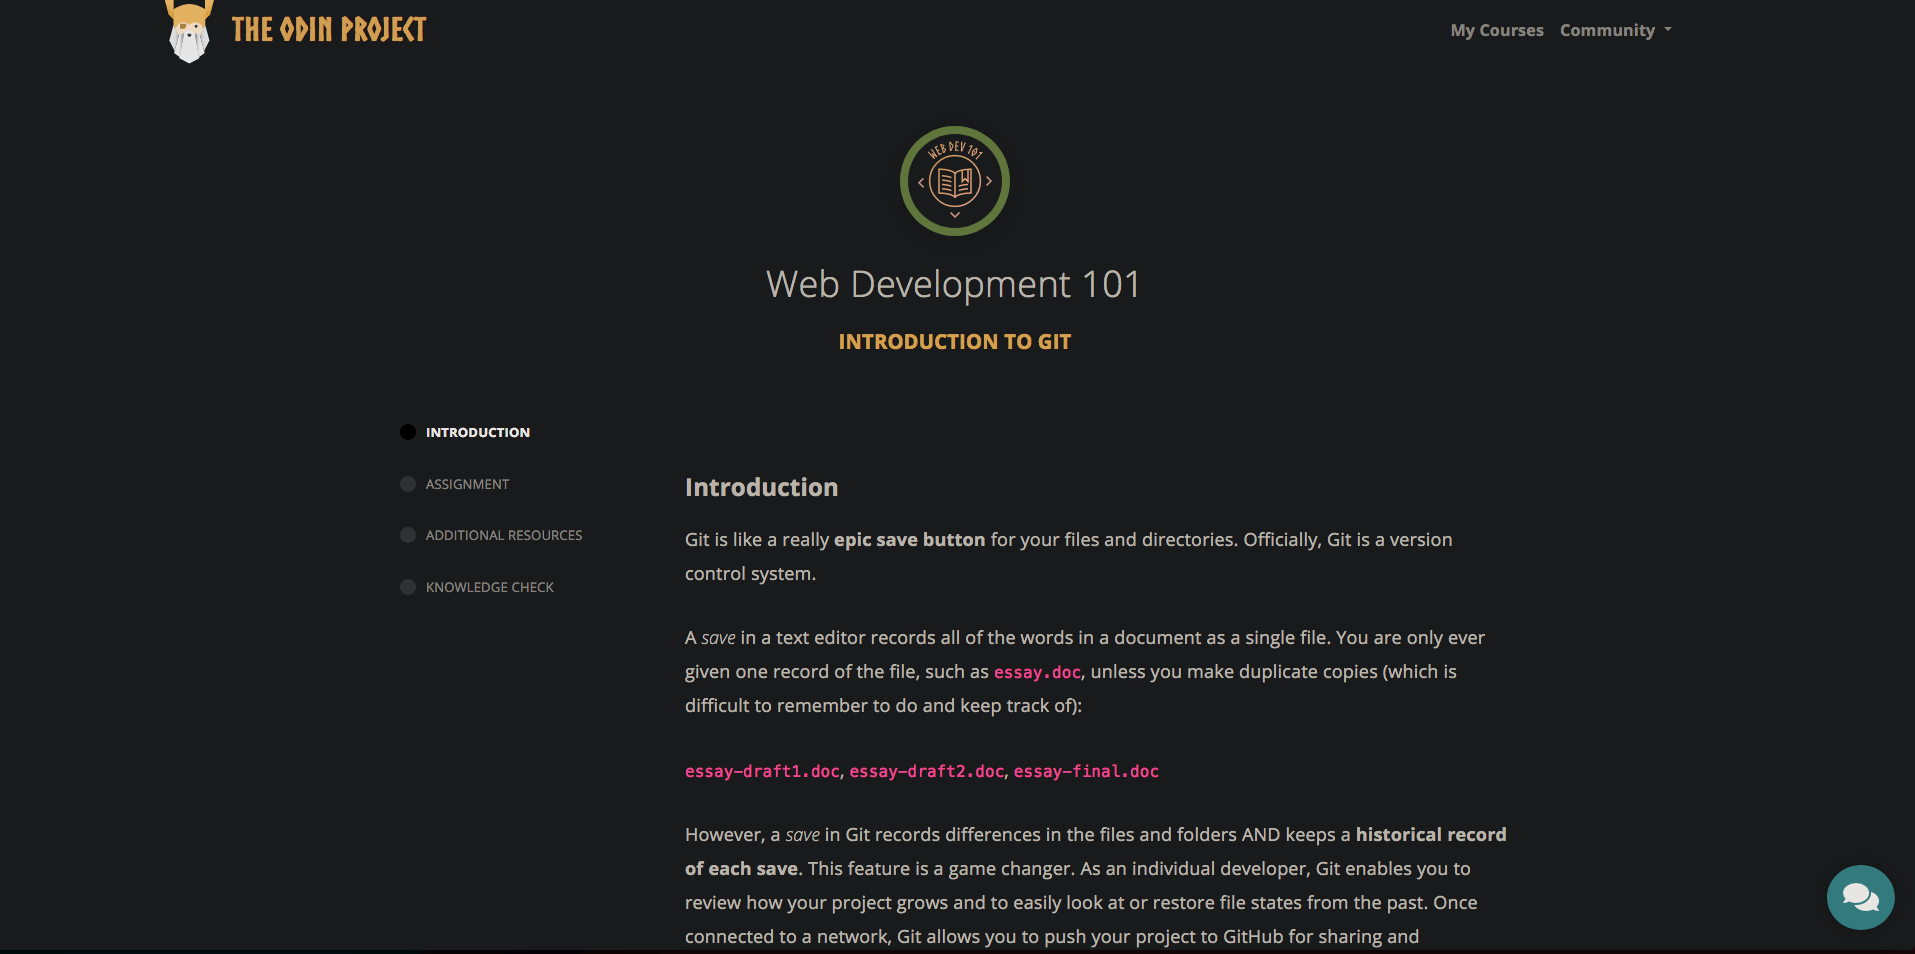Jump to the Introduction section in sidebar
This screenshot has width=1915, height=954.
pyautogui.click(x=478, y=432)
